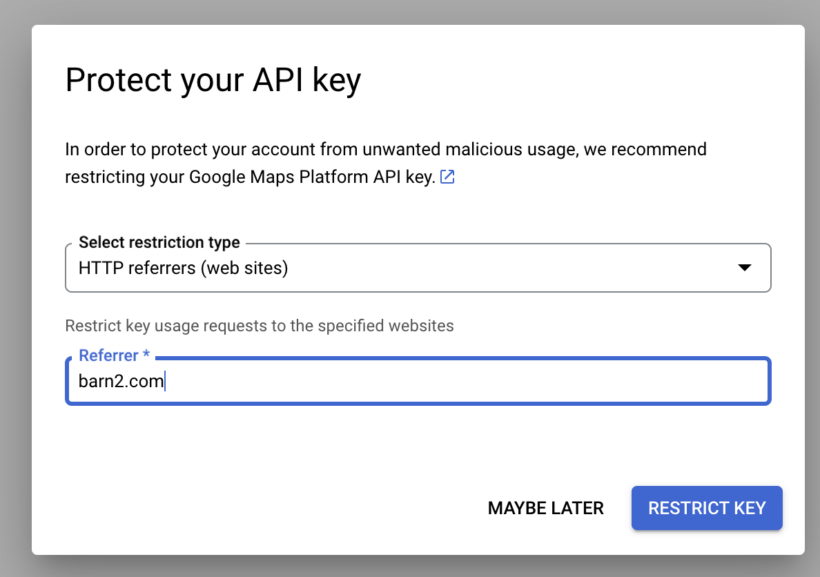Click the helper text about specified websites
The height and width of the screenshot is (577, 820).
(259, 325)
